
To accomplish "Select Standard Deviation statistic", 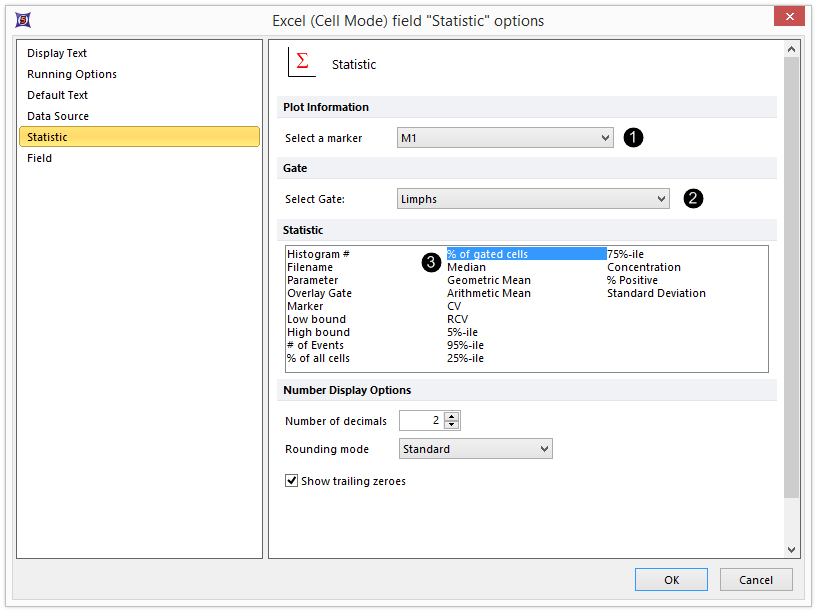I will 656,293.
